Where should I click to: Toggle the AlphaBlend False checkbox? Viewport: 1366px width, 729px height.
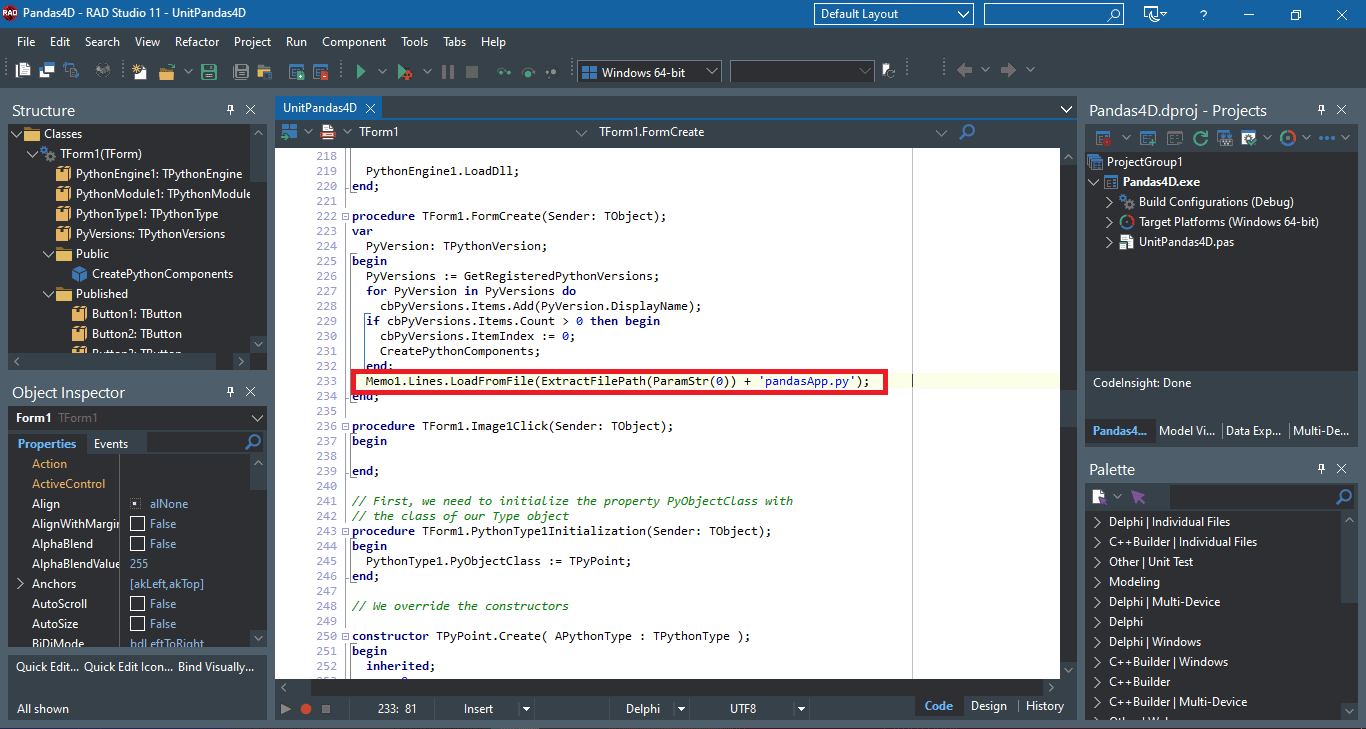137,543
